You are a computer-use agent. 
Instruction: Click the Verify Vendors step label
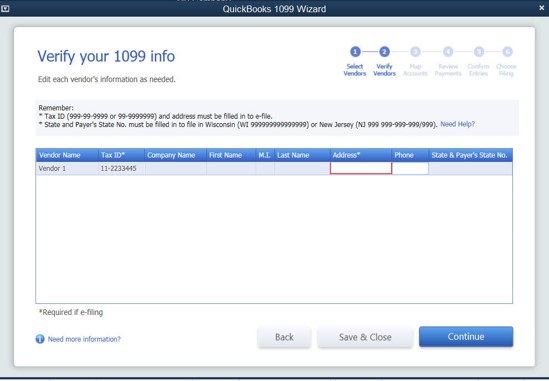point(384,70)
